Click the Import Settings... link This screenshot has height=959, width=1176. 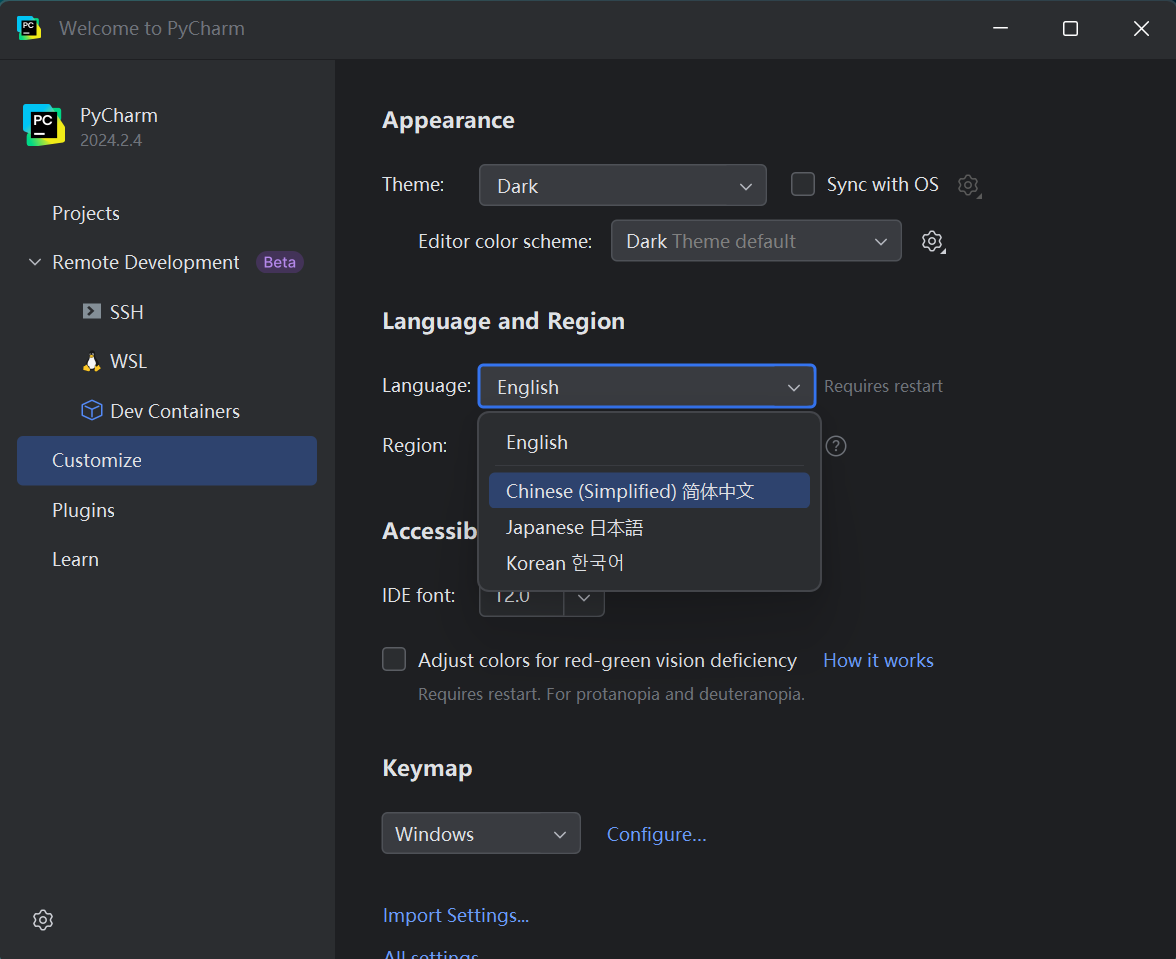[456, 915]
